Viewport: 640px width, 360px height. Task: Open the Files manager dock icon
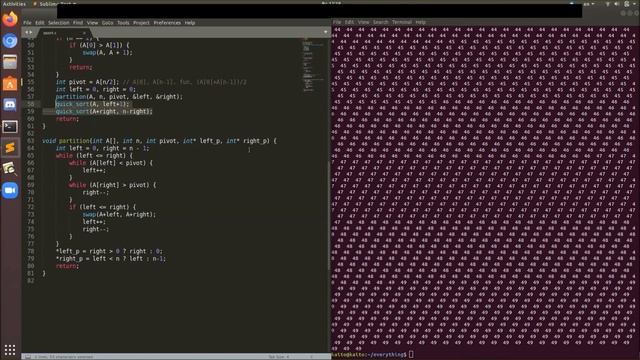(x=10, y=62)
